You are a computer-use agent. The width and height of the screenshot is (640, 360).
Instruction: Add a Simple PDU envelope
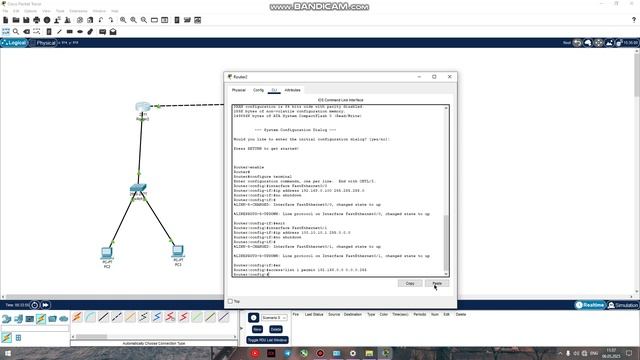point(102,31)
